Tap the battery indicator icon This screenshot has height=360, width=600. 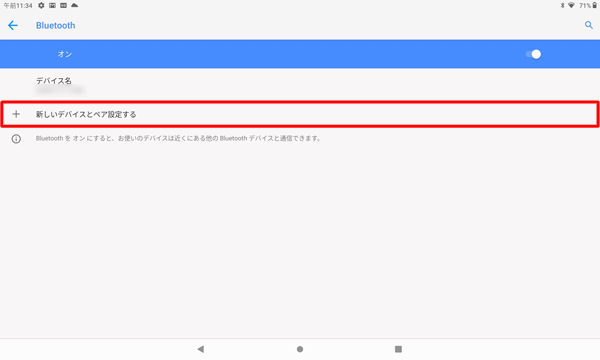point(595,5)
